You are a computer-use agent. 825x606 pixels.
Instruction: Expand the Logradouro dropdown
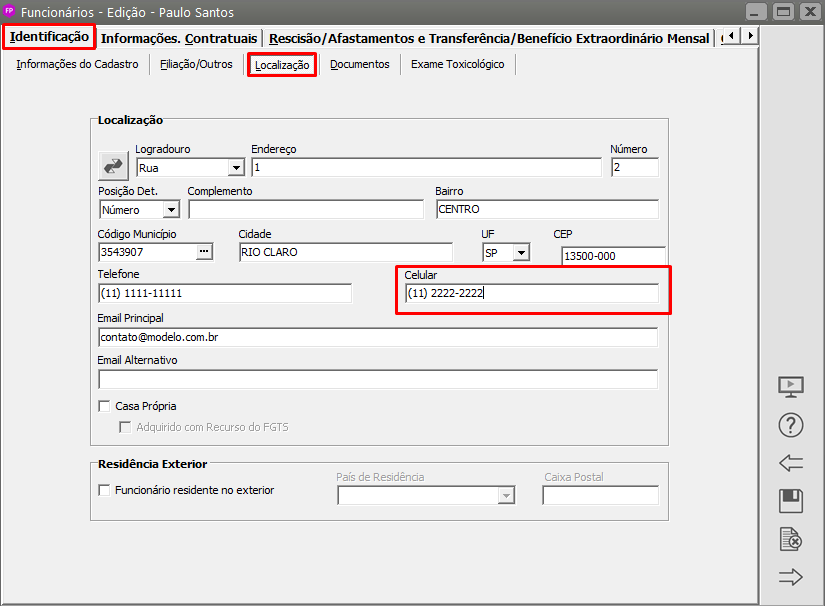(236, 168)
